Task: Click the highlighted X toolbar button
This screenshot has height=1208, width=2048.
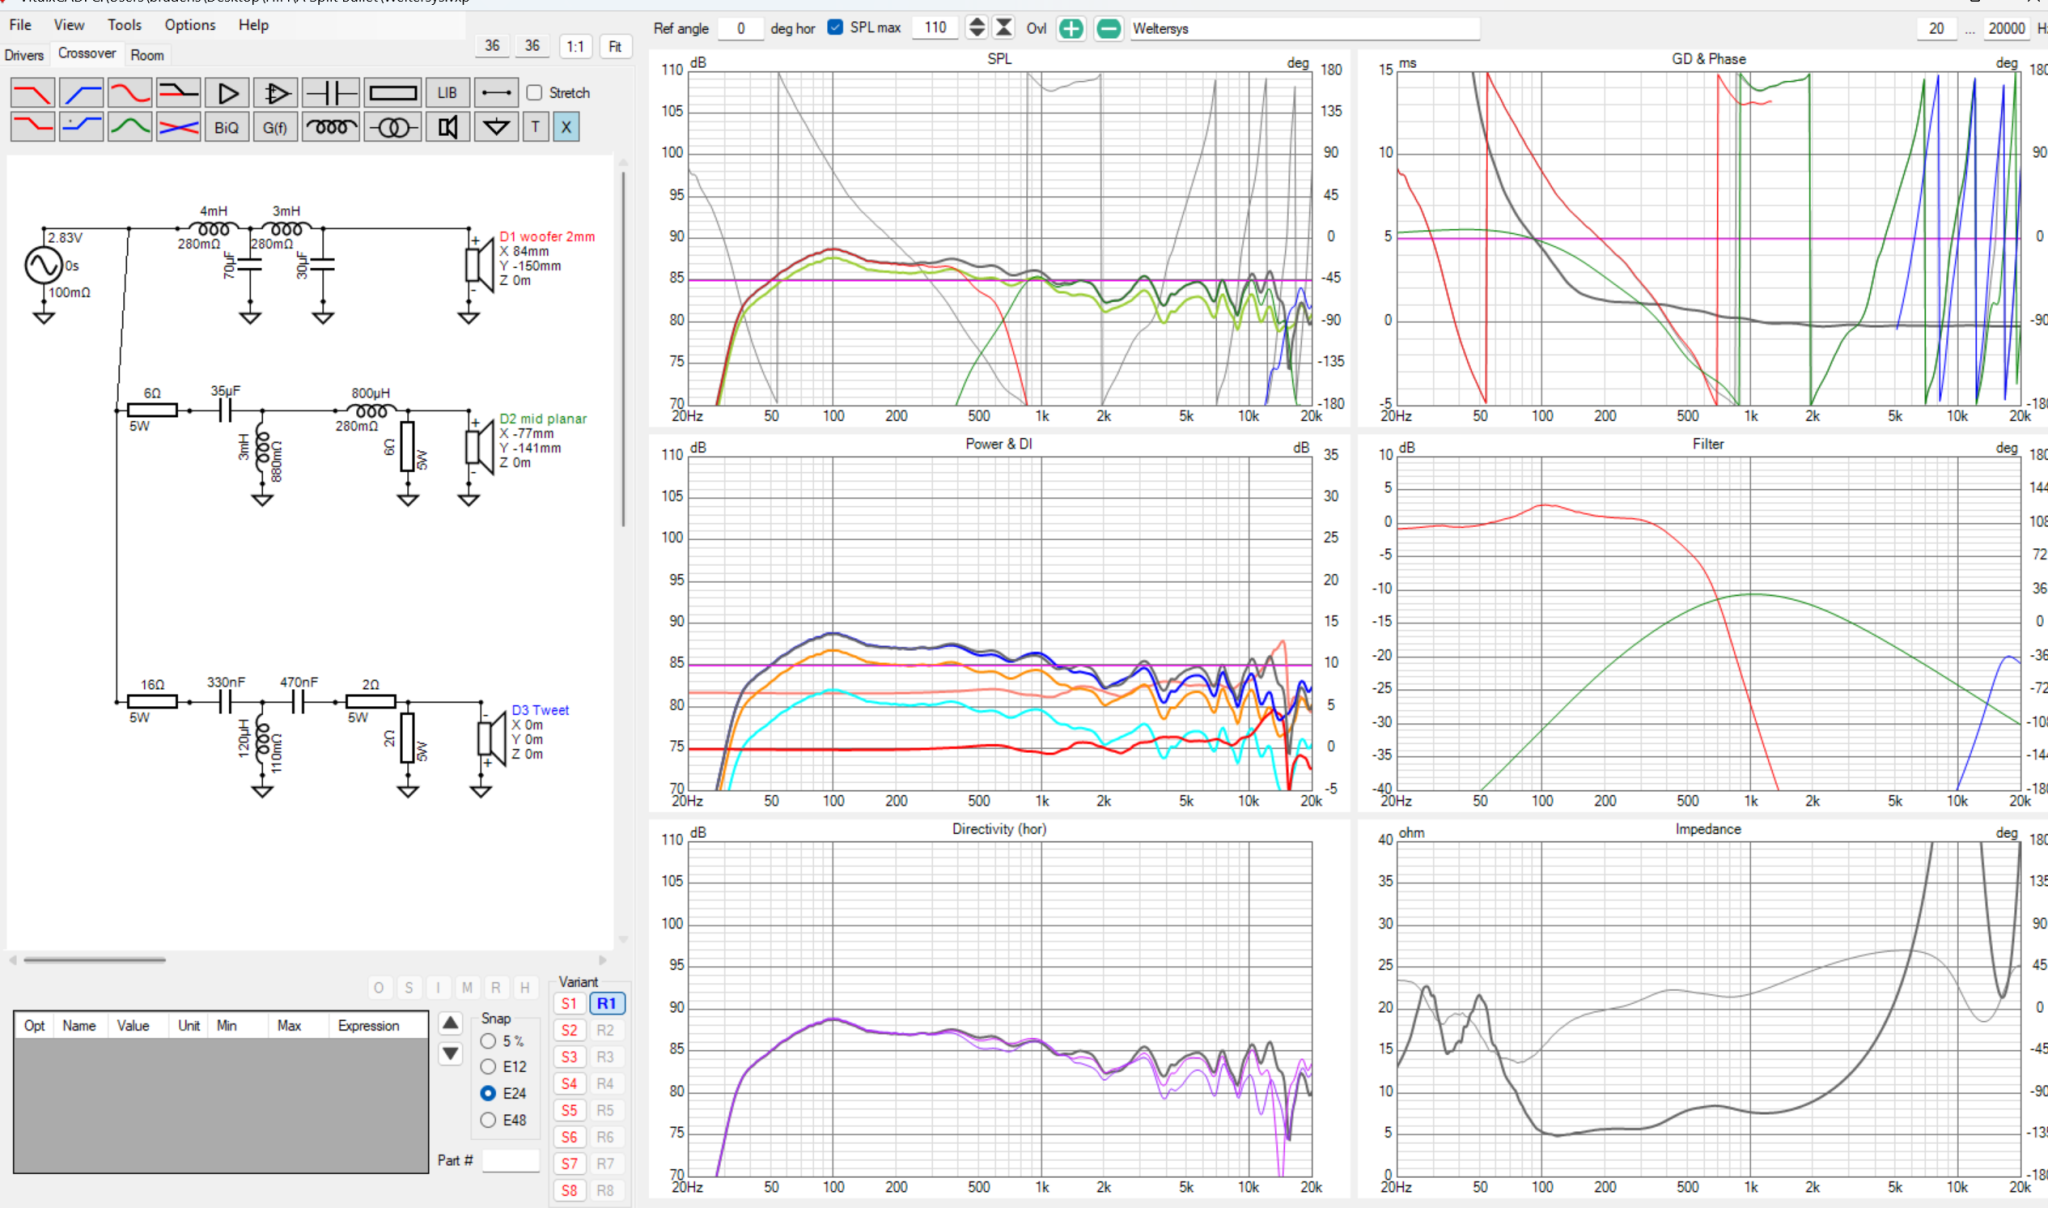Action: point(566,127)
